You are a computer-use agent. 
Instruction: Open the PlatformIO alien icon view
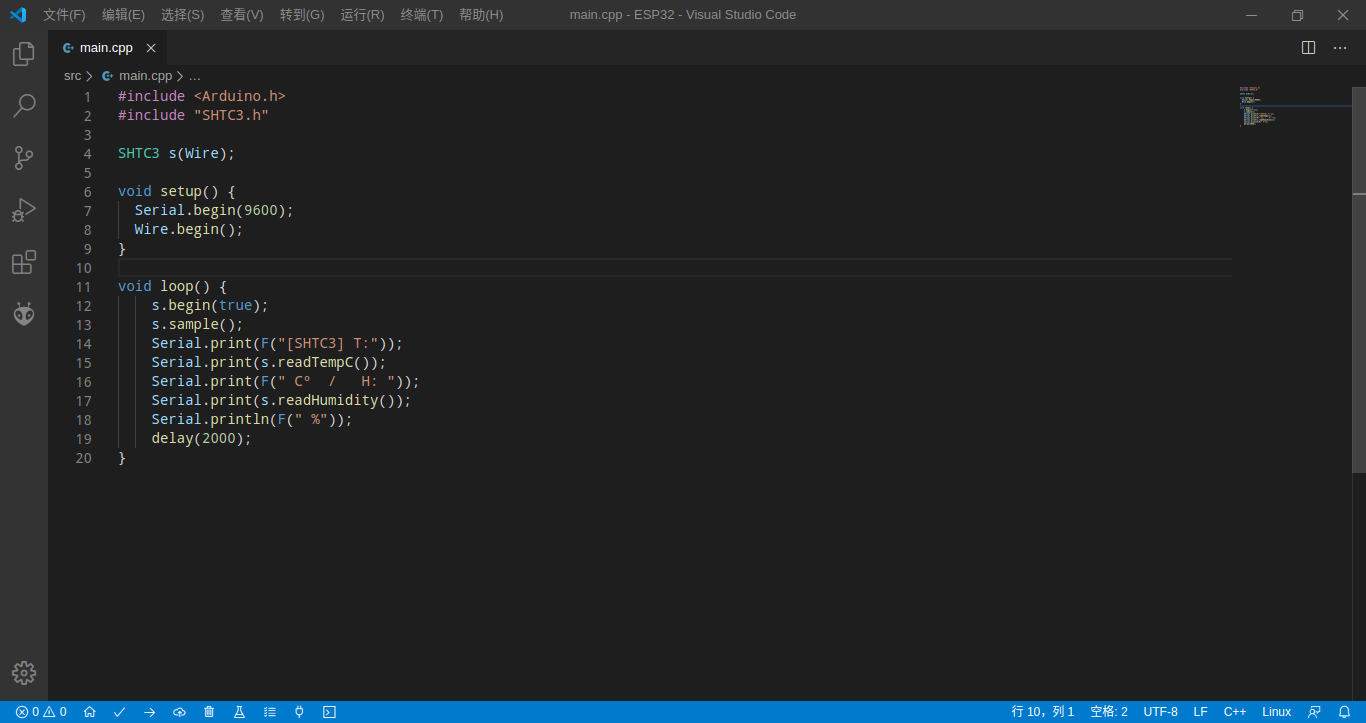(24, 314)
